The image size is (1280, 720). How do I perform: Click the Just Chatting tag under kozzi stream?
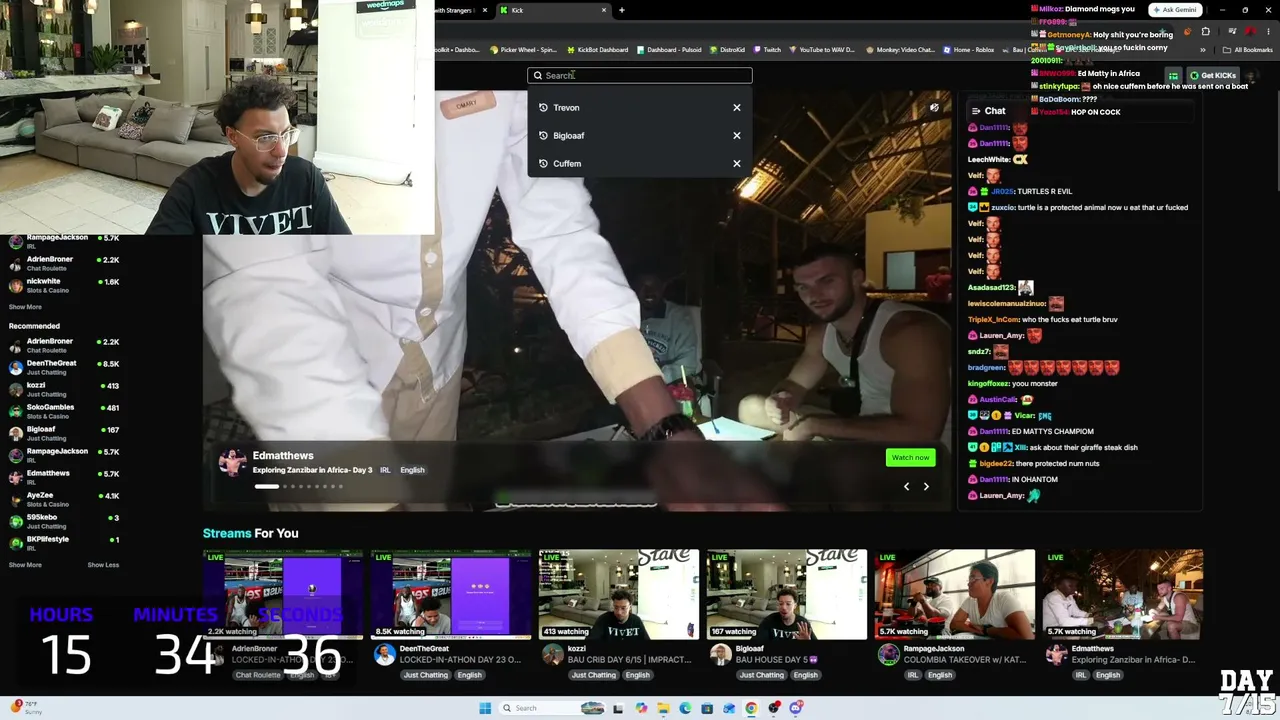[594, 675]
